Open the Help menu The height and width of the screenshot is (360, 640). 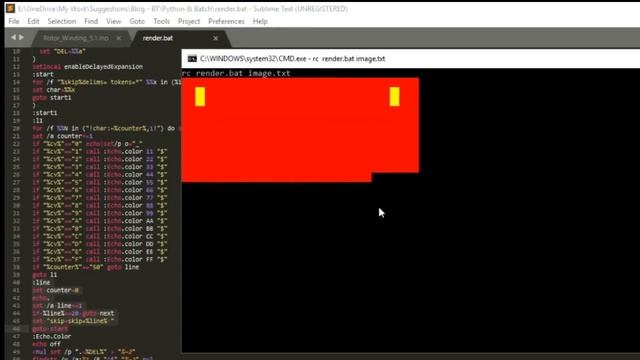(260, 21)
